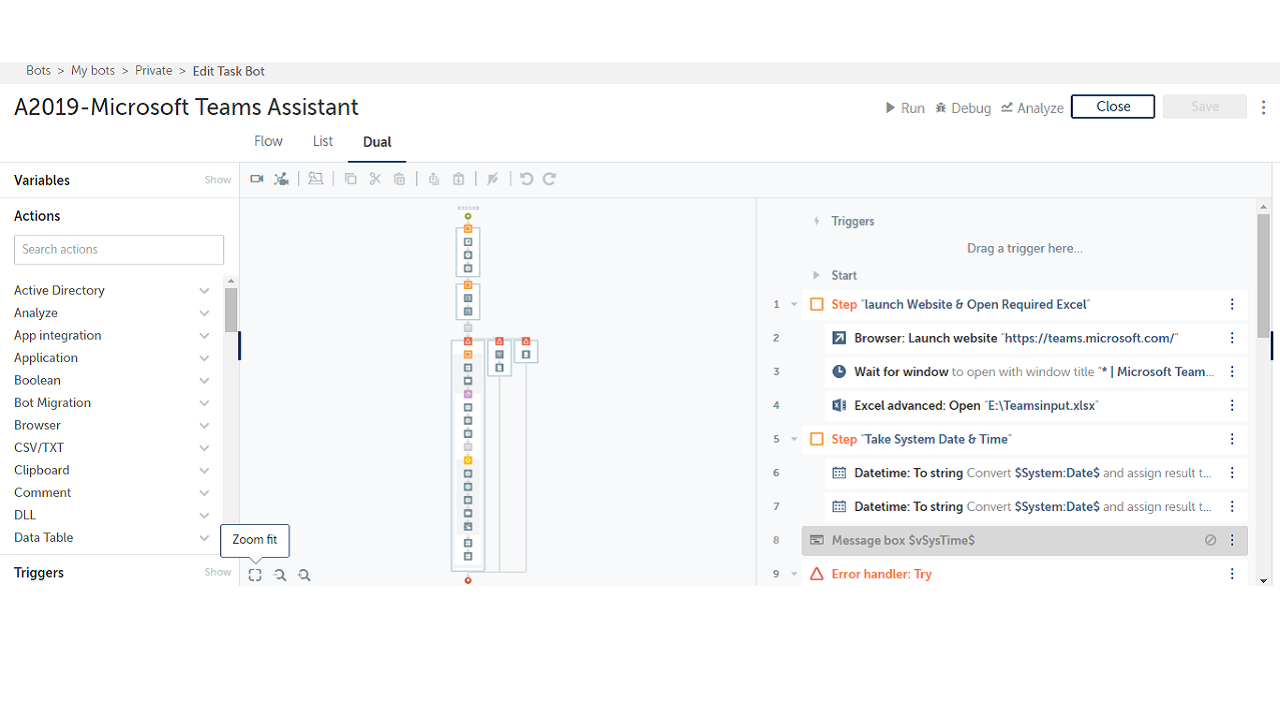Screen dimensions: 1280x720
Task: Switch to the Flow view tab
Action: [x=268, y=141]
